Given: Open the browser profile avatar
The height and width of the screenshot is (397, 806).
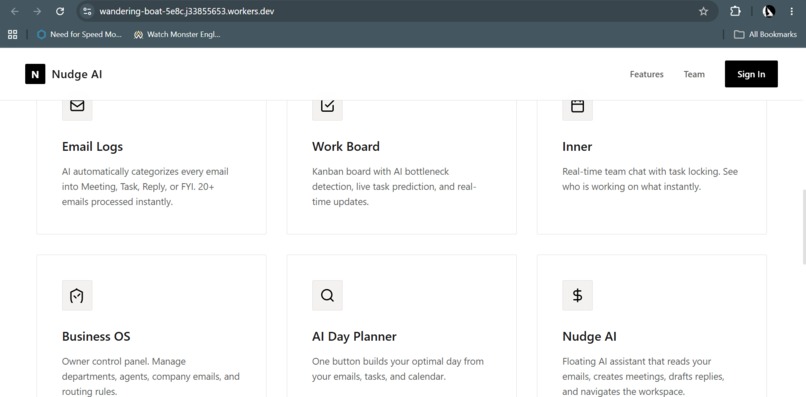Looking at the screenshot, I should [x=768, y=11].
